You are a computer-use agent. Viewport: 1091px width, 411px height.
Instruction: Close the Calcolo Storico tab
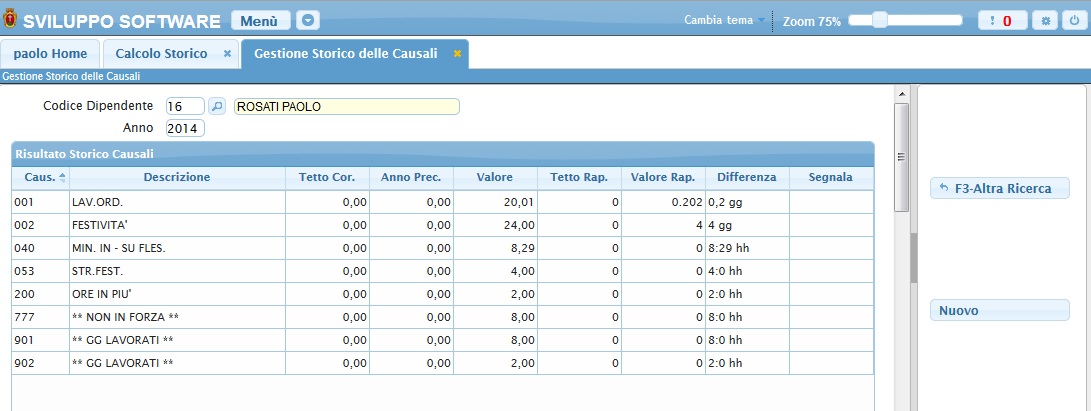coord(227,54)
